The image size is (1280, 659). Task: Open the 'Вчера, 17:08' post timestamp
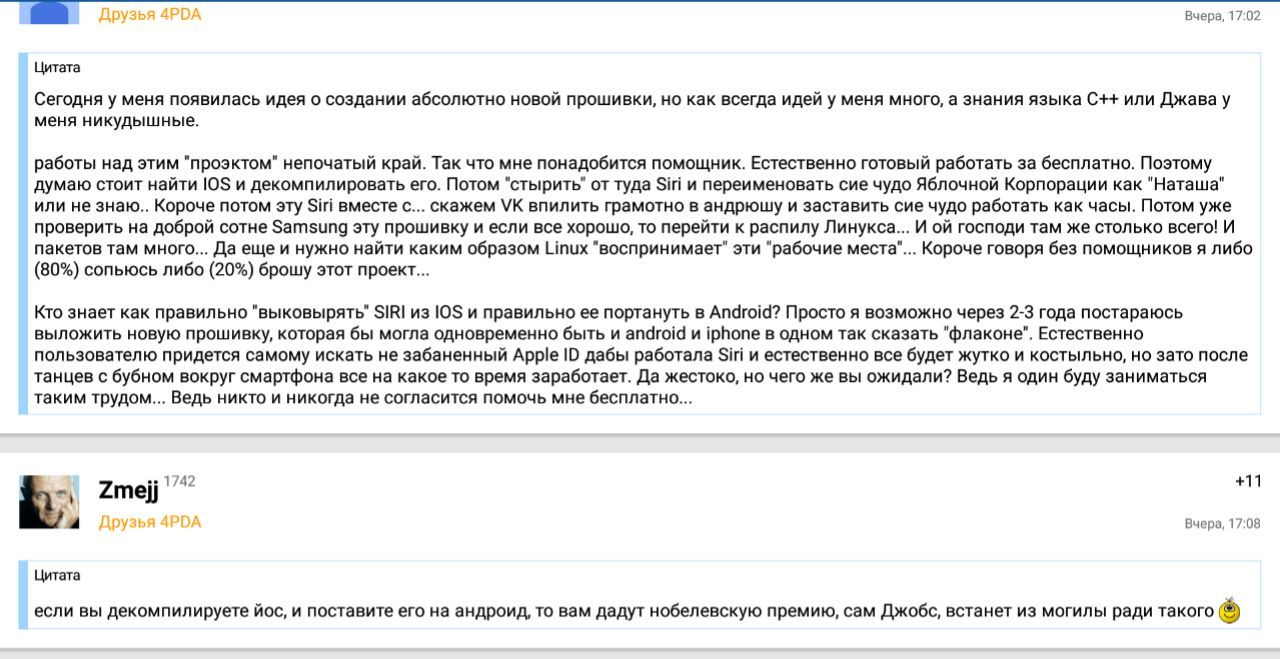1222,523
